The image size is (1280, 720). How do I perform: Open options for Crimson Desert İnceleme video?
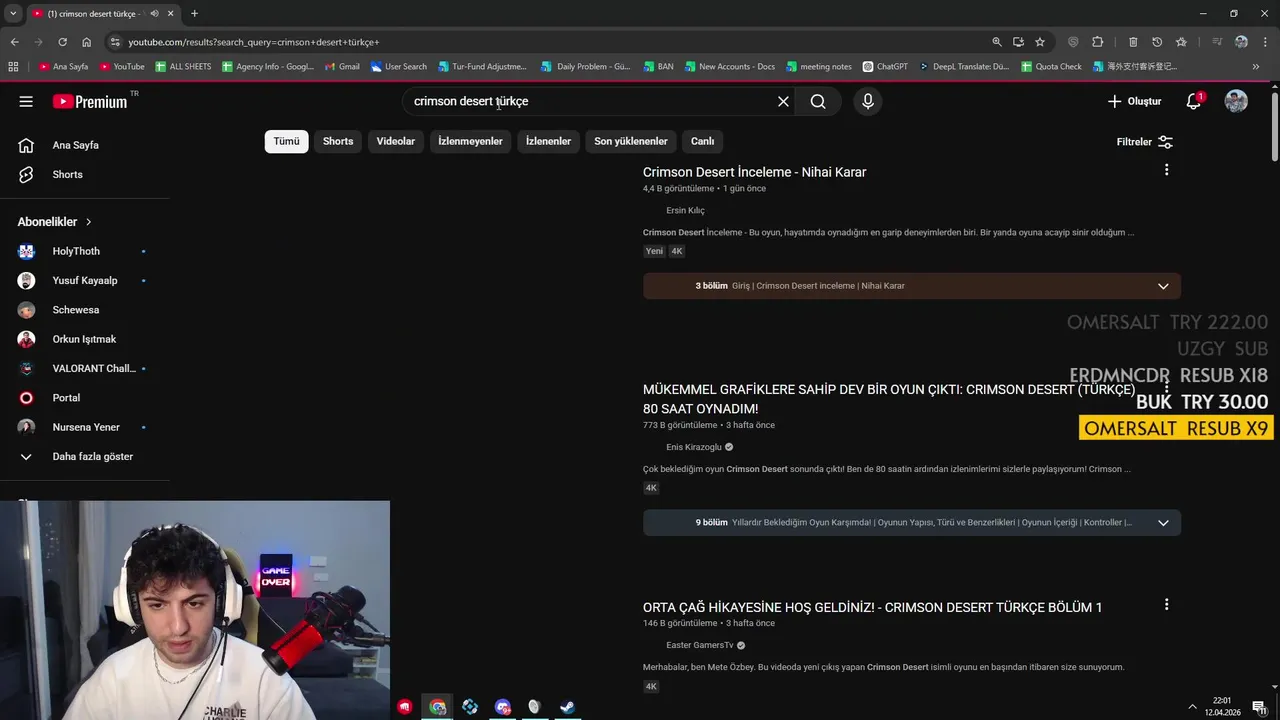click(x=1166, y=170)
